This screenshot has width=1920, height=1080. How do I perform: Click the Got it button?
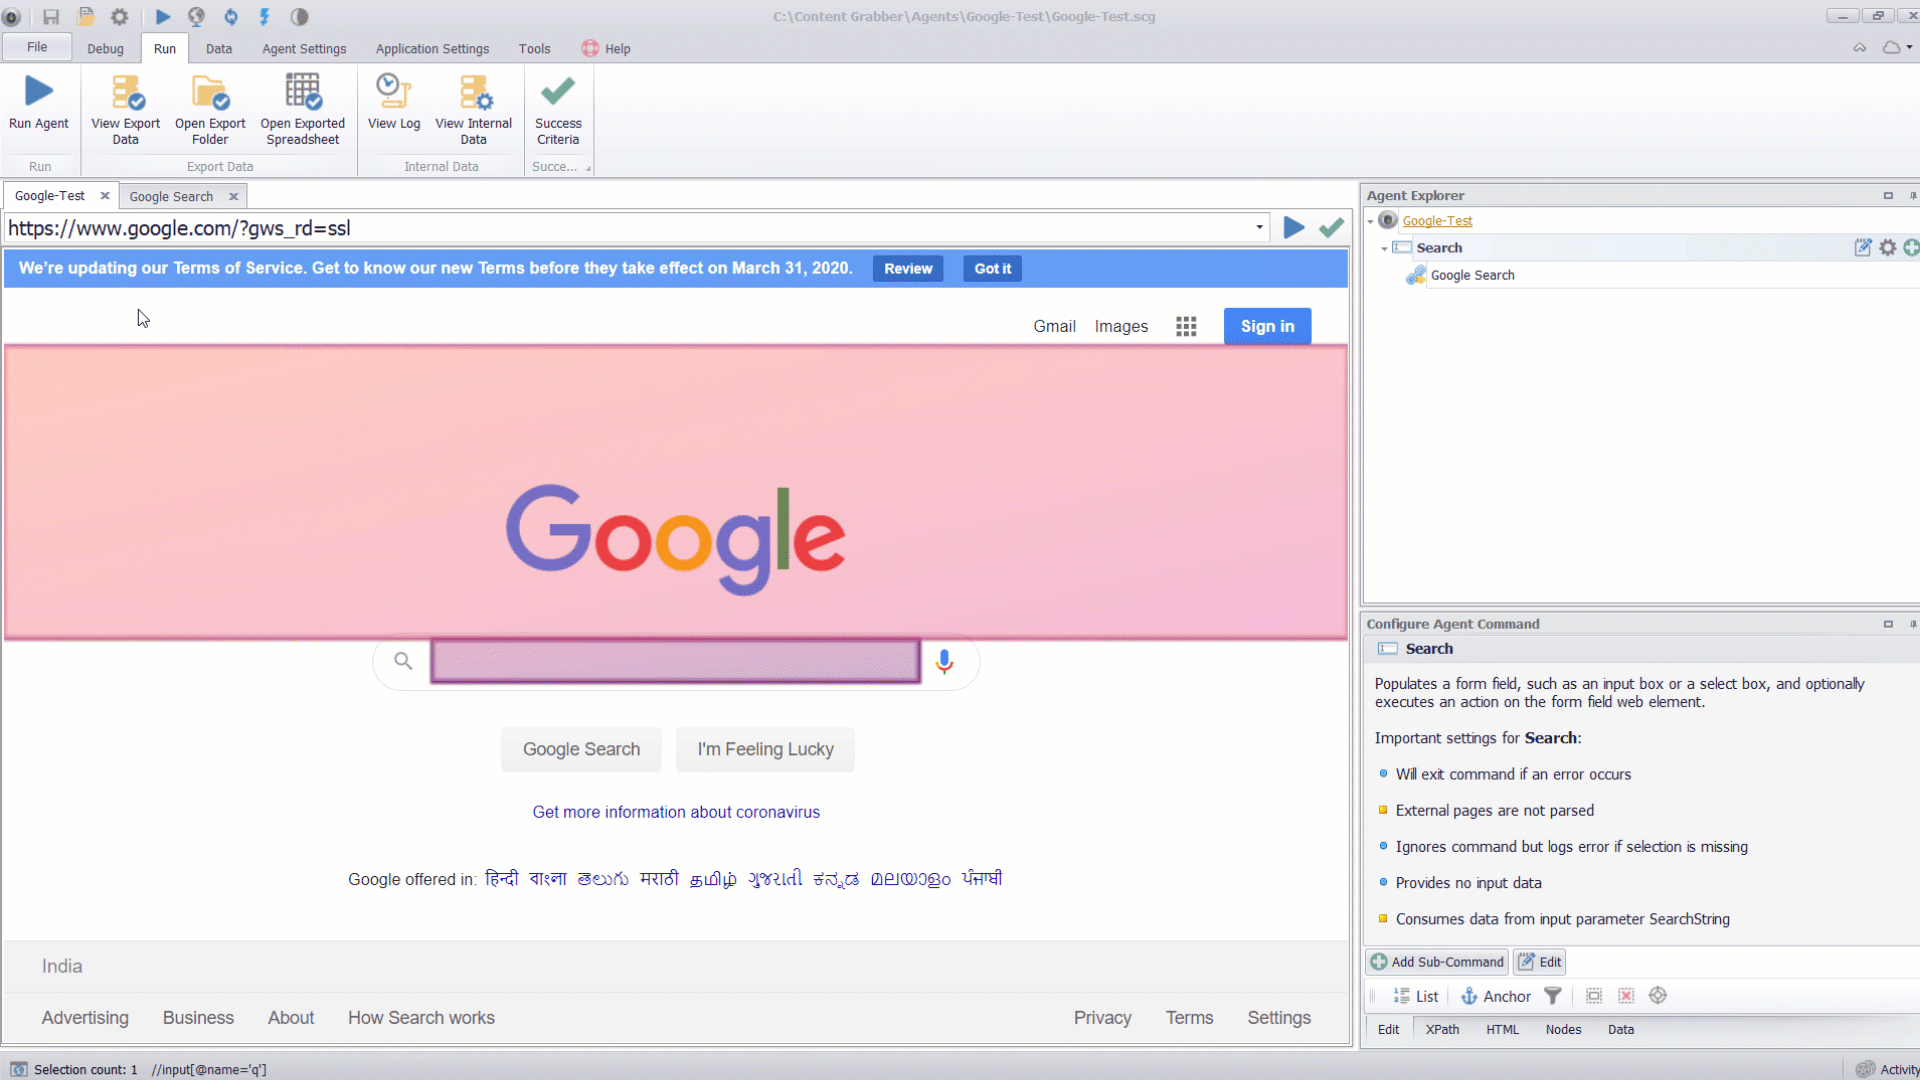coord(991,268)
